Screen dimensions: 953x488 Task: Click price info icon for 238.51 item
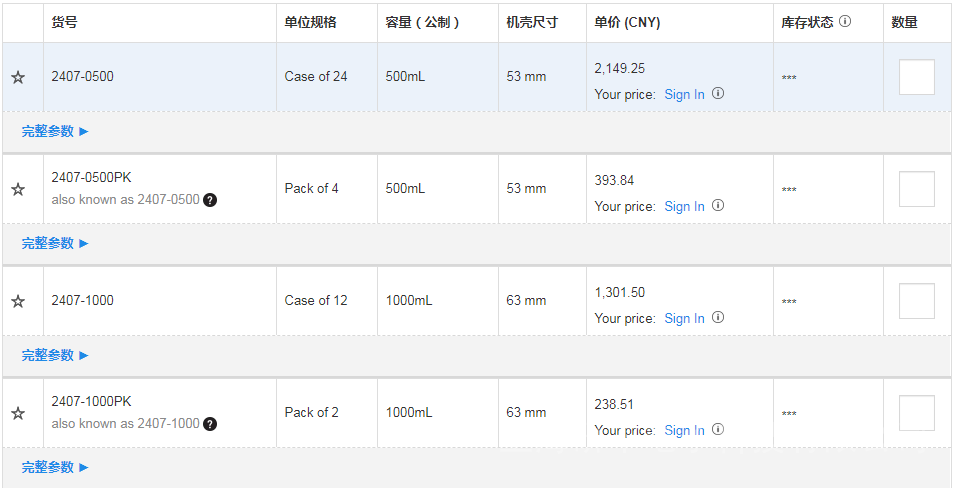coord(718,430)
